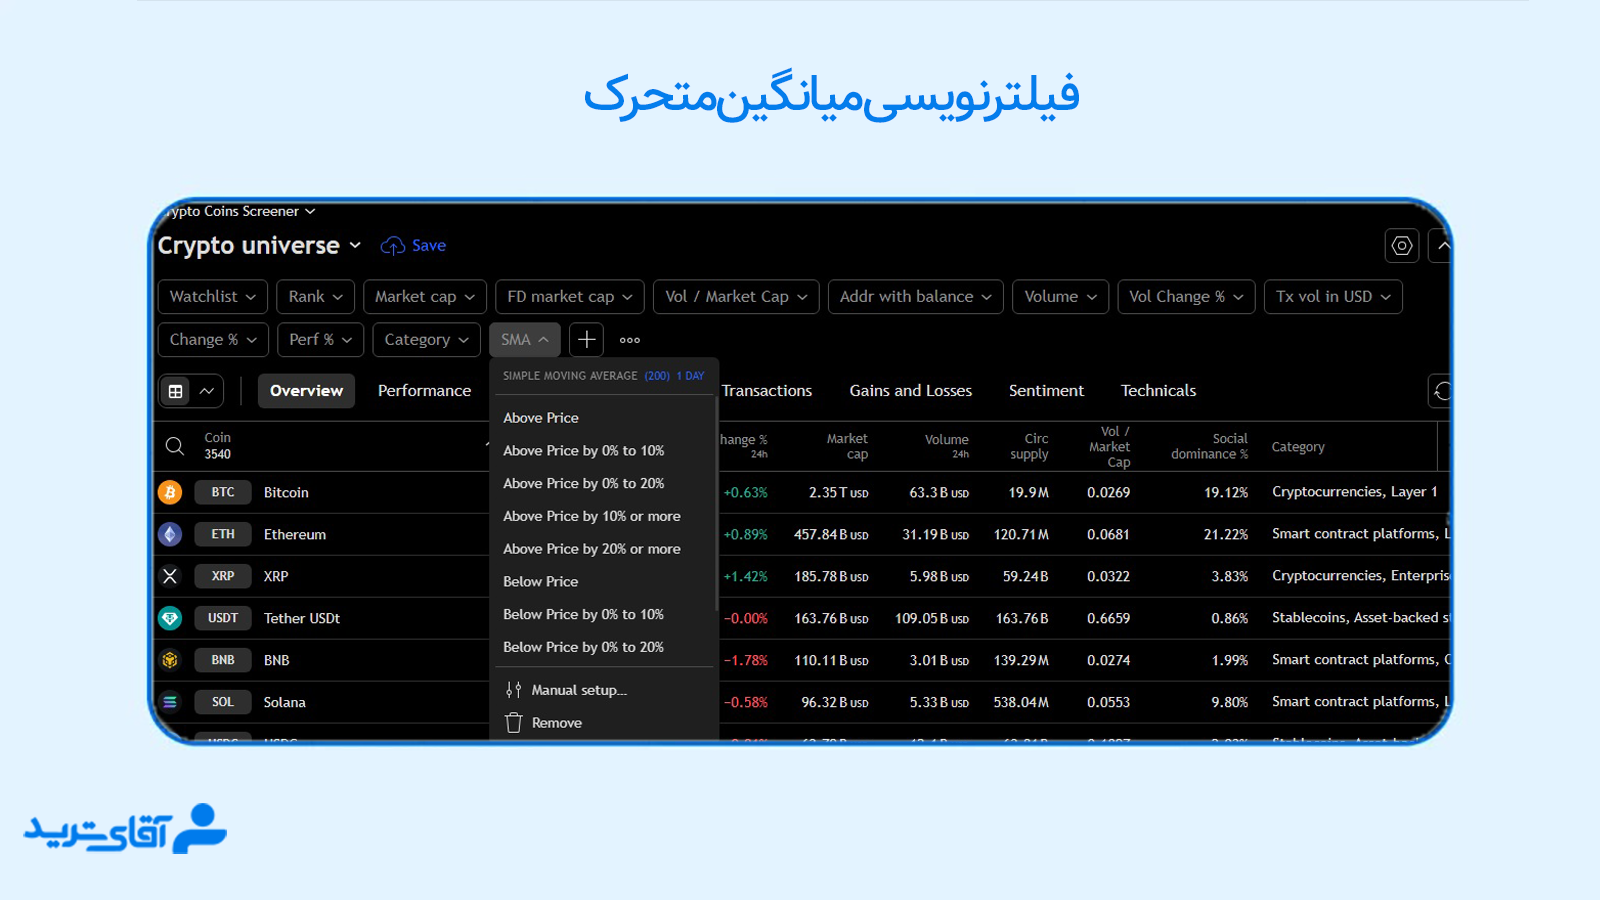Click the search magnifier icon
Viewport: 1600px width, 900px height.
click(174, 445)
